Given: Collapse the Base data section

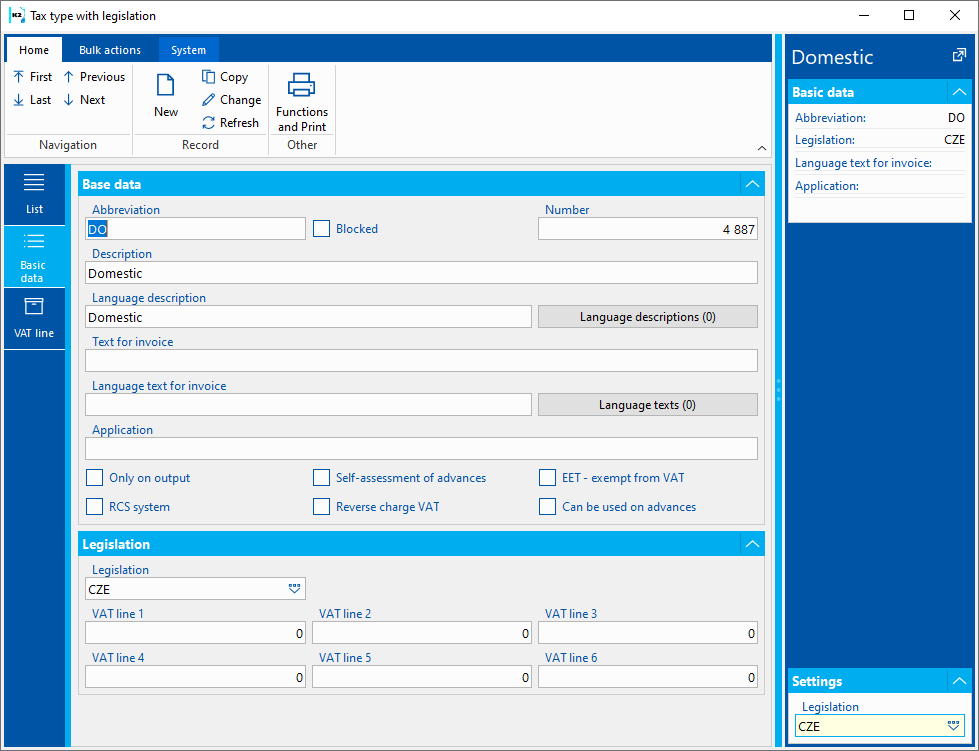Looking at the screenshot, I should click(752, 184).
